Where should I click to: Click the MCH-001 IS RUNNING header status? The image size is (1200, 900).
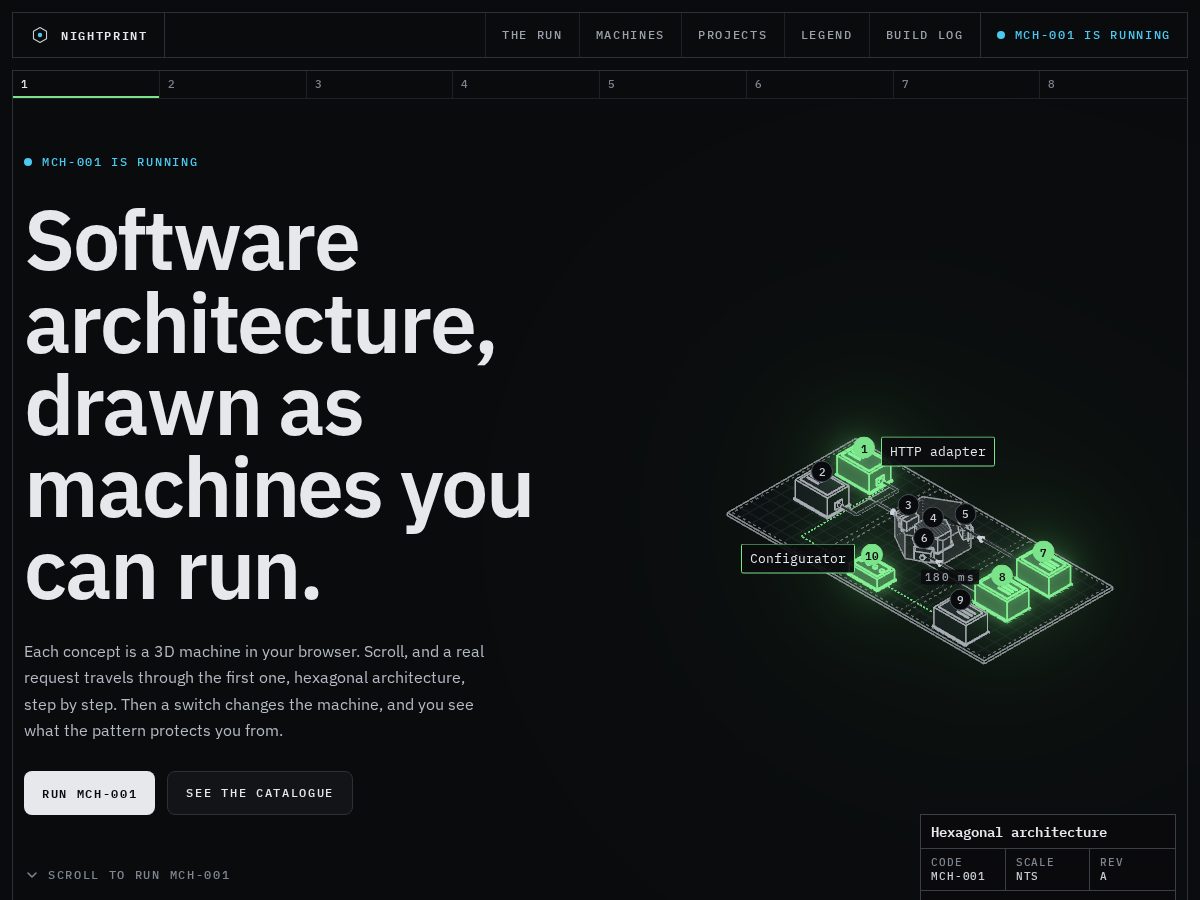pyautogui.click(x=1084, y=35)
